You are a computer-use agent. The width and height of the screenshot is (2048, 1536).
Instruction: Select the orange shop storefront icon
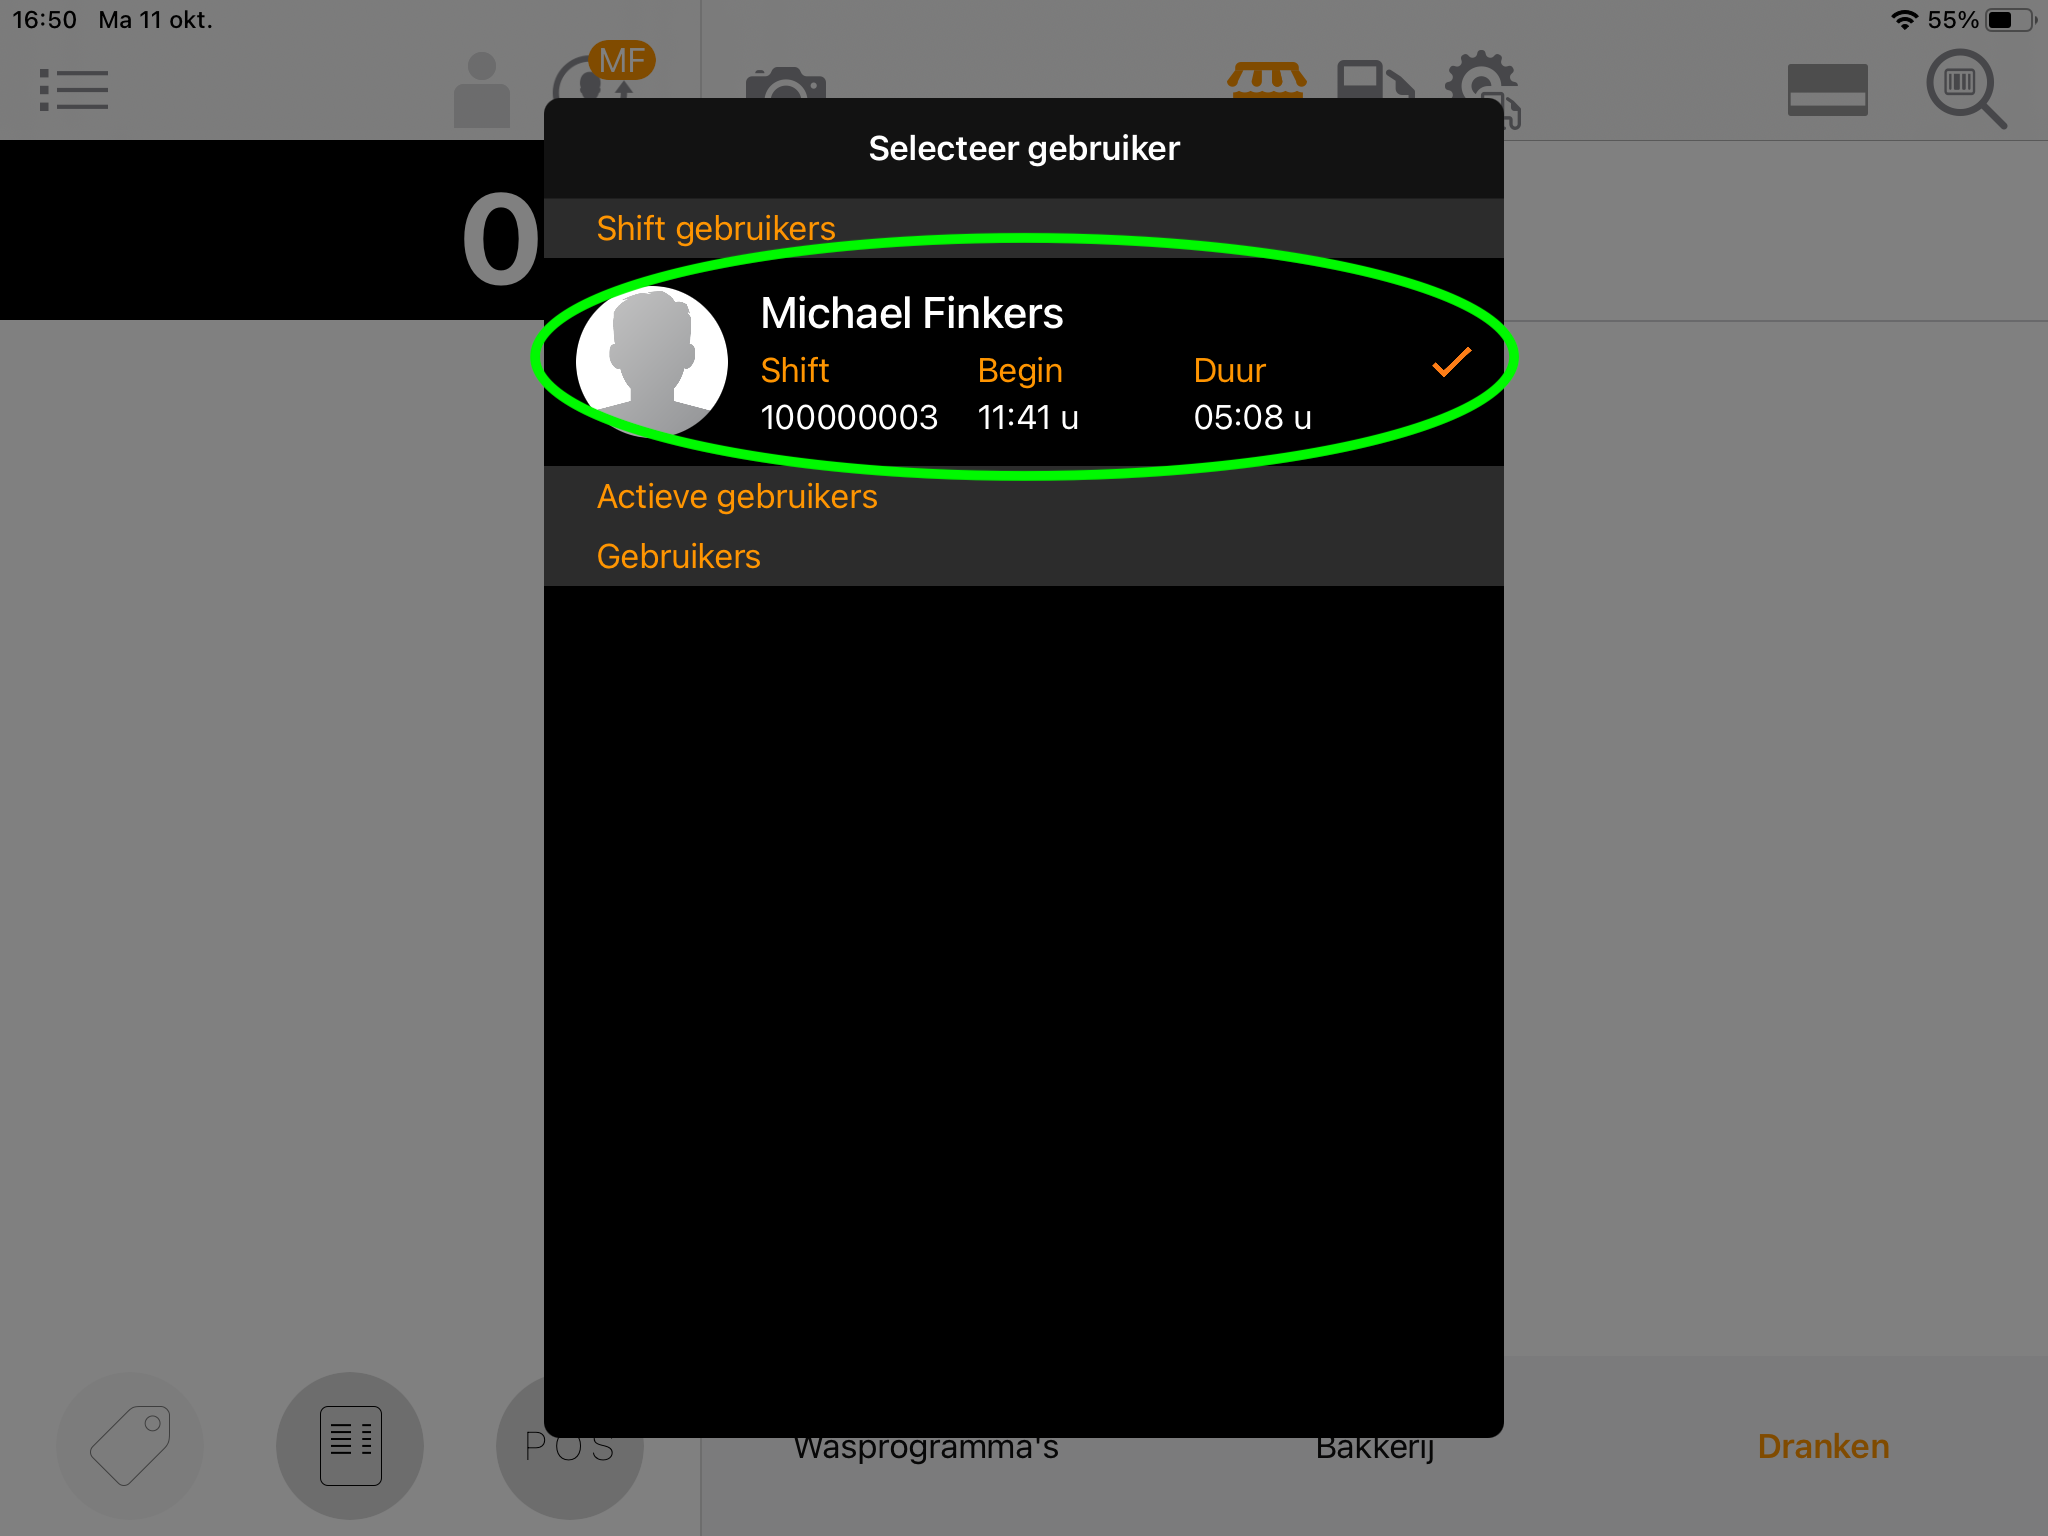1267,79
